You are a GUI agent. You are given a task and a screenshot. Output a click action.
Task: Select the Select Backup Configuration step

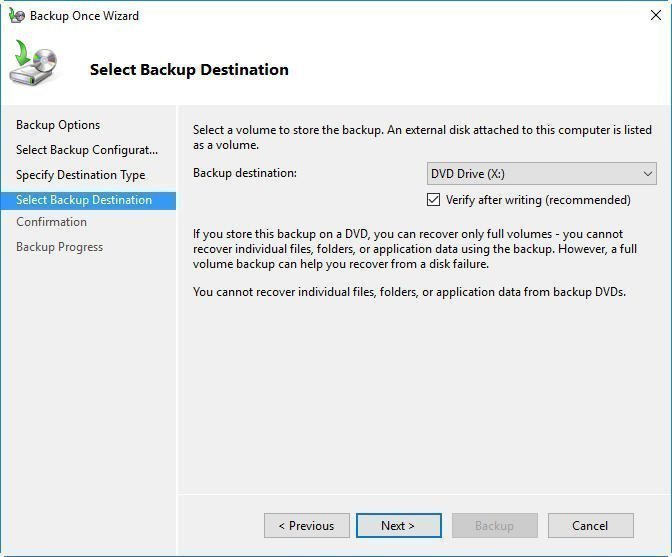point(87,150)
